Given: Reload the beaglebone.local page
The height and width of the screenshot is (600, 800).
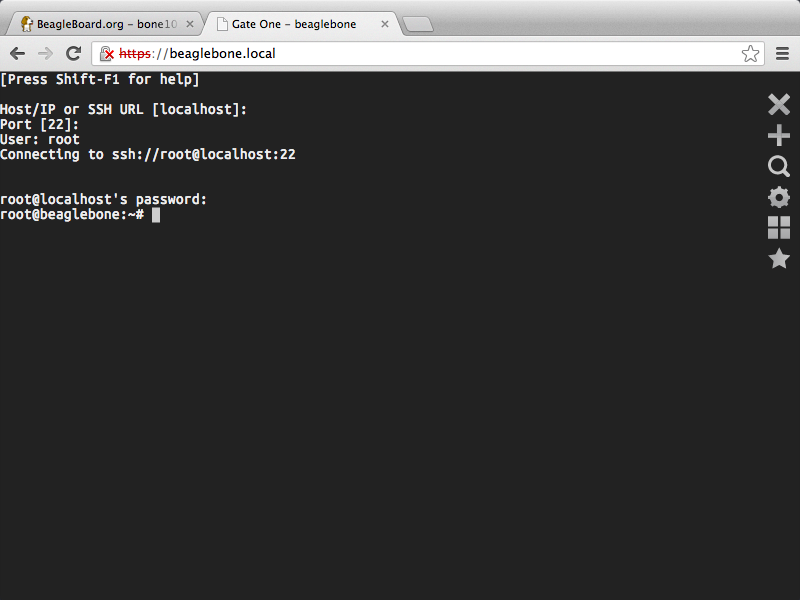Looking at the screenshot, I should (x=73, y=54).
